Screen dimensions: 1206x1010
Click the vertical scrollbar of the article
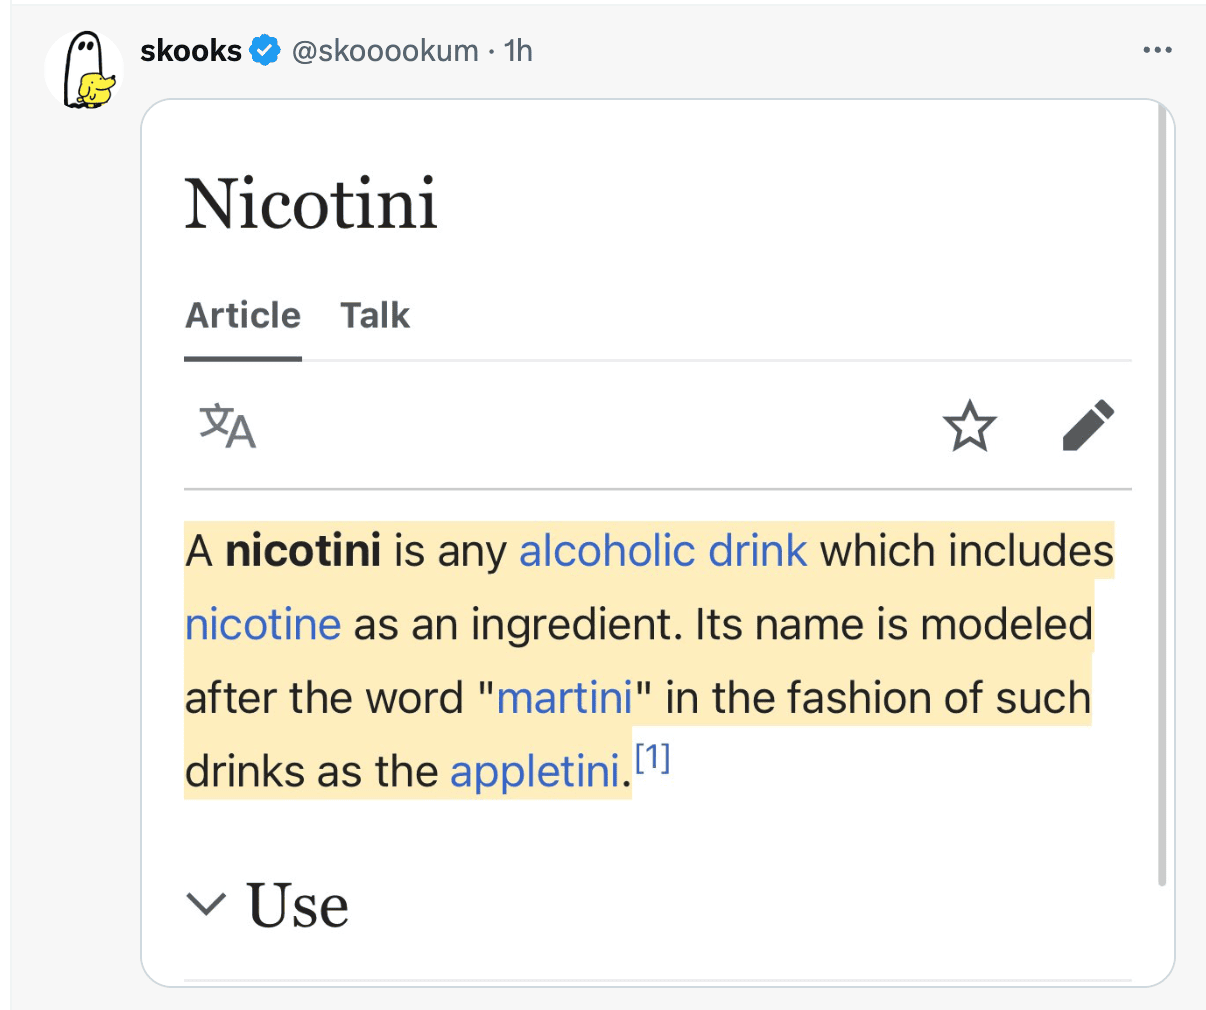point(1161,500)
